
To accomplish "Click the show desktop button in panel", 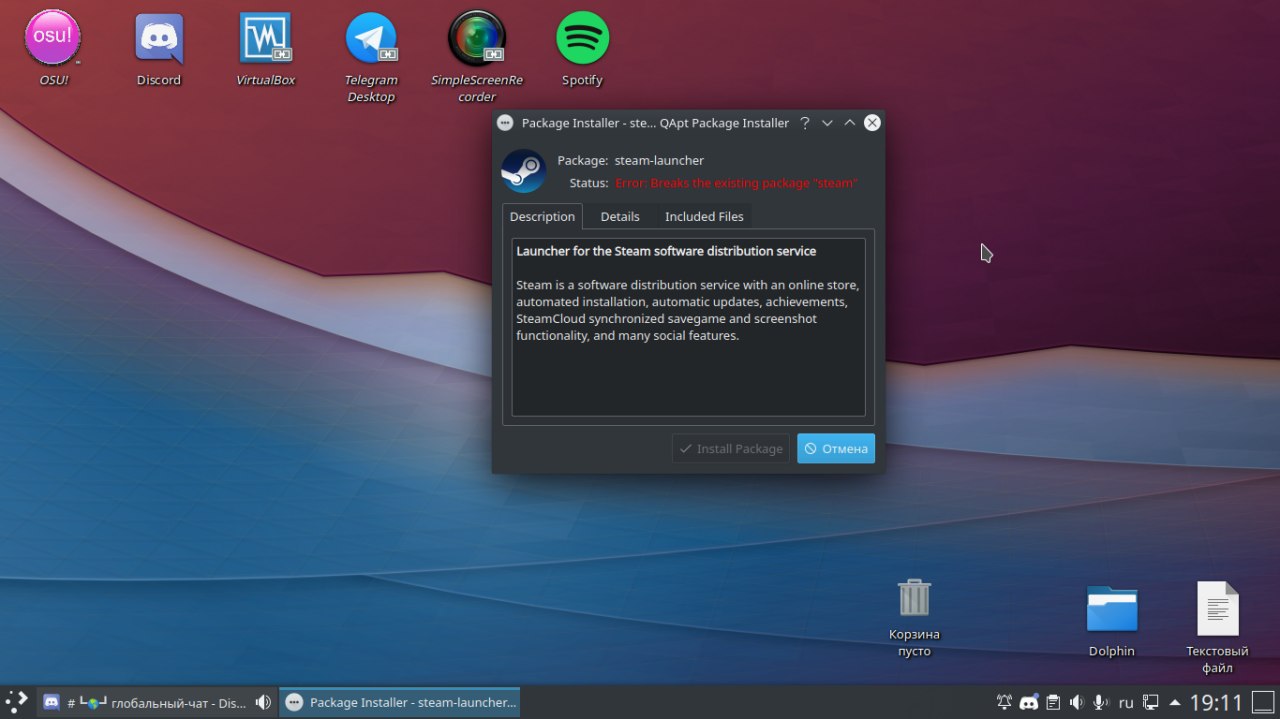I will tap(1264, 702).
